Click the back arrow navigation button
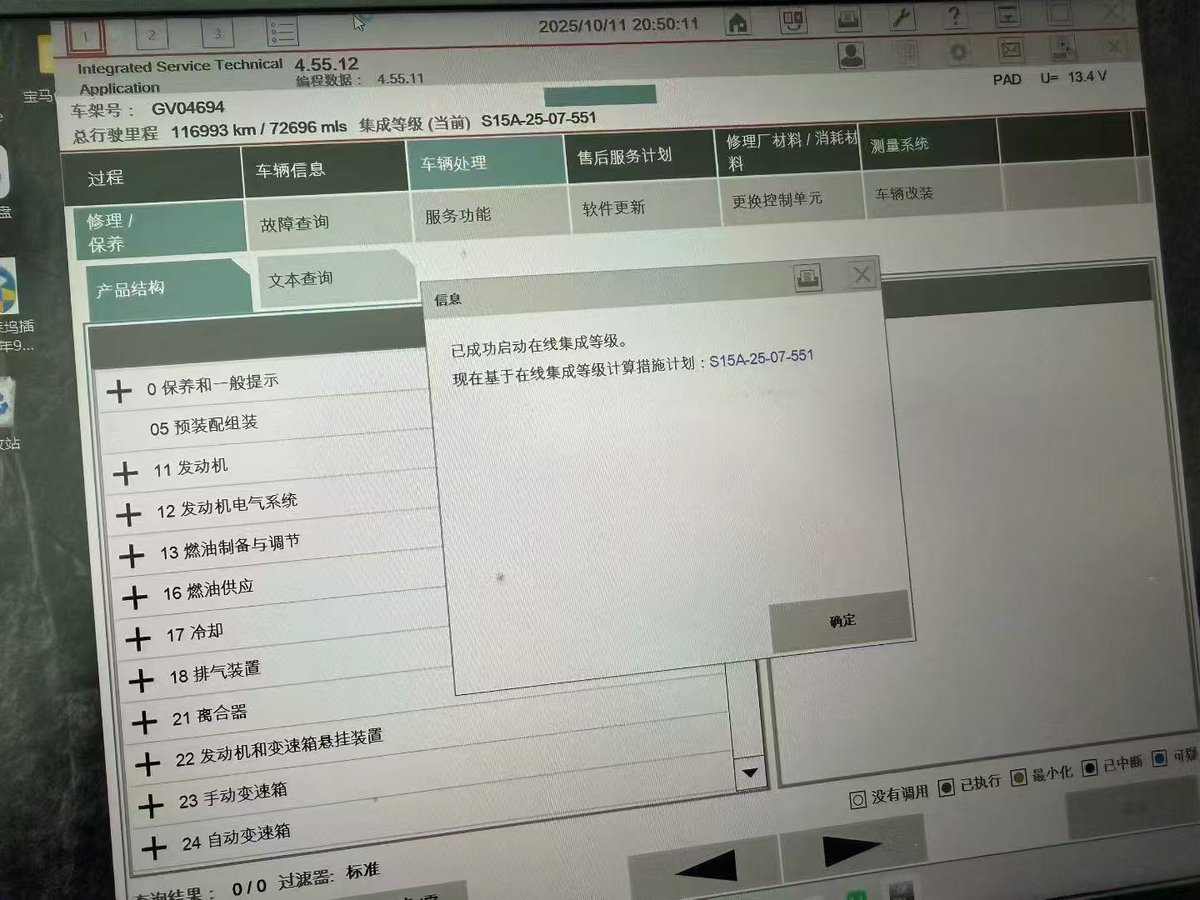Screen dimensions: 1200x900 tap(706, 866)
